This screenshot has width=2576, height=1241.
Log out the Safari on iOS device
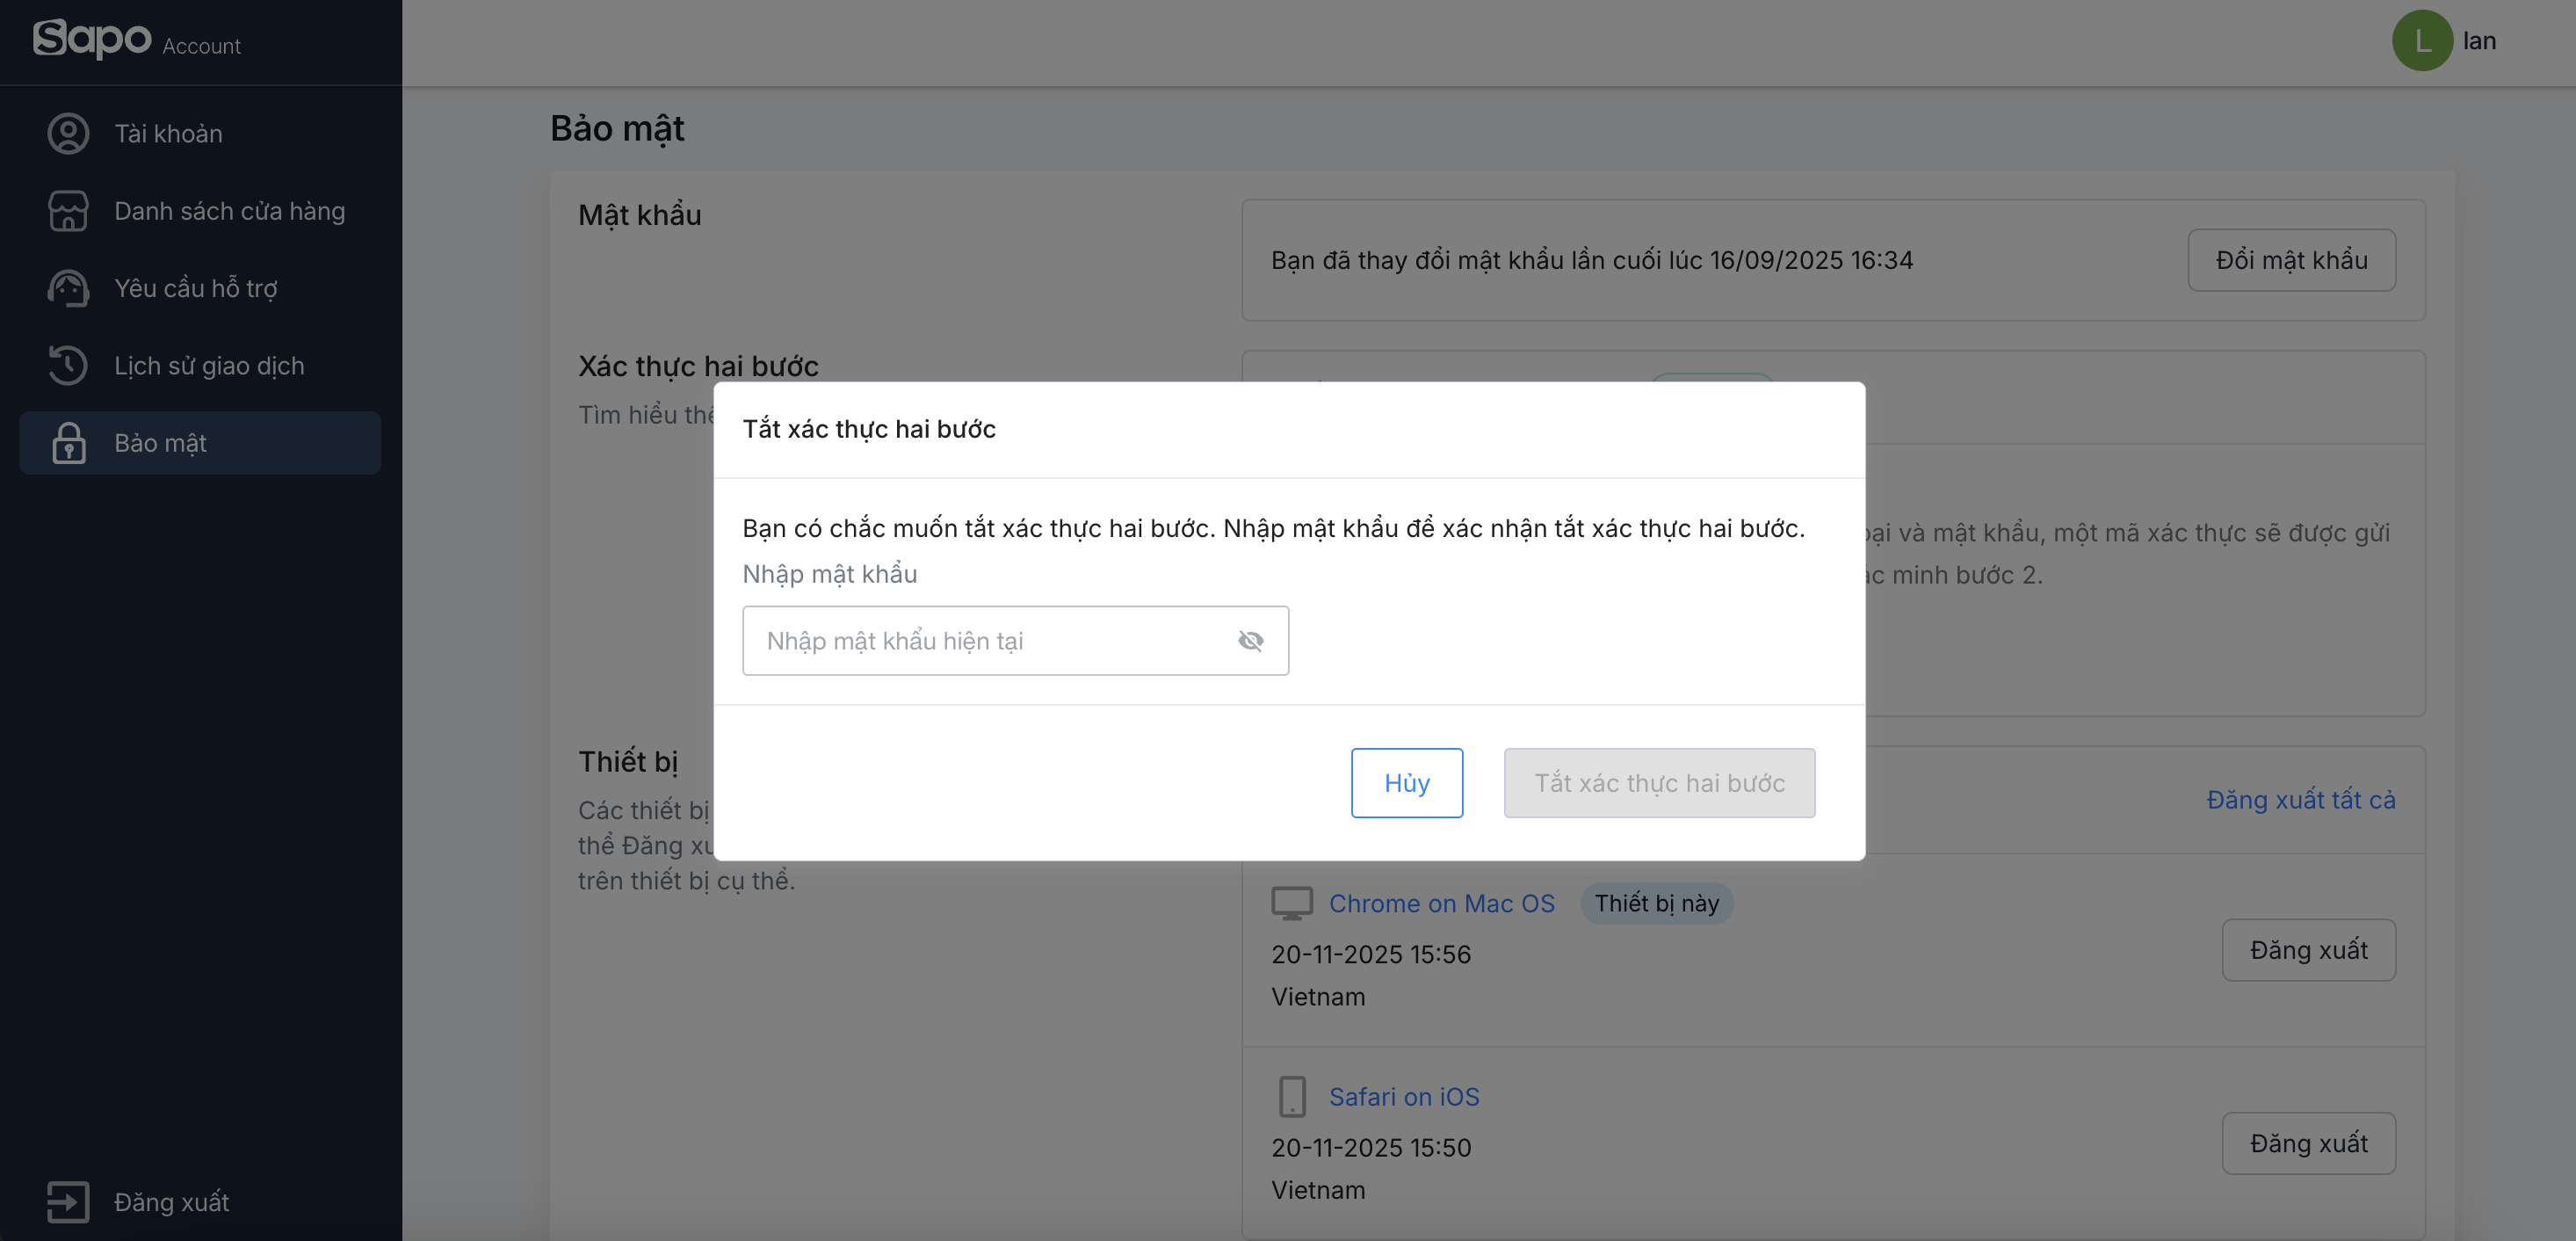click(x=2308, y=1143)
